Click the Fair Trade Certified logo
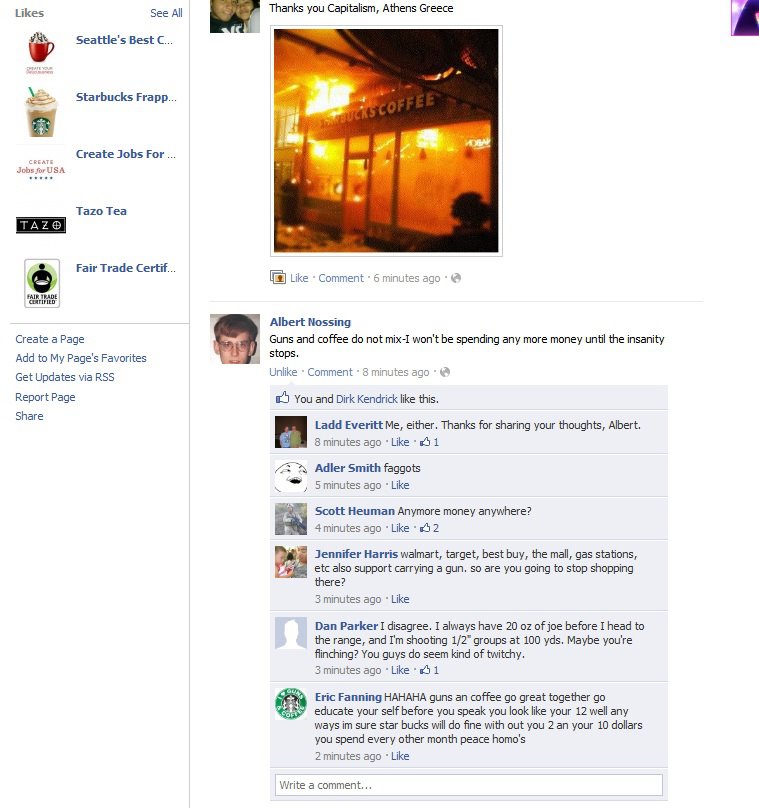The width and height of the screenshot is (759, 808). pyautogui.click(x=42, y=283)
